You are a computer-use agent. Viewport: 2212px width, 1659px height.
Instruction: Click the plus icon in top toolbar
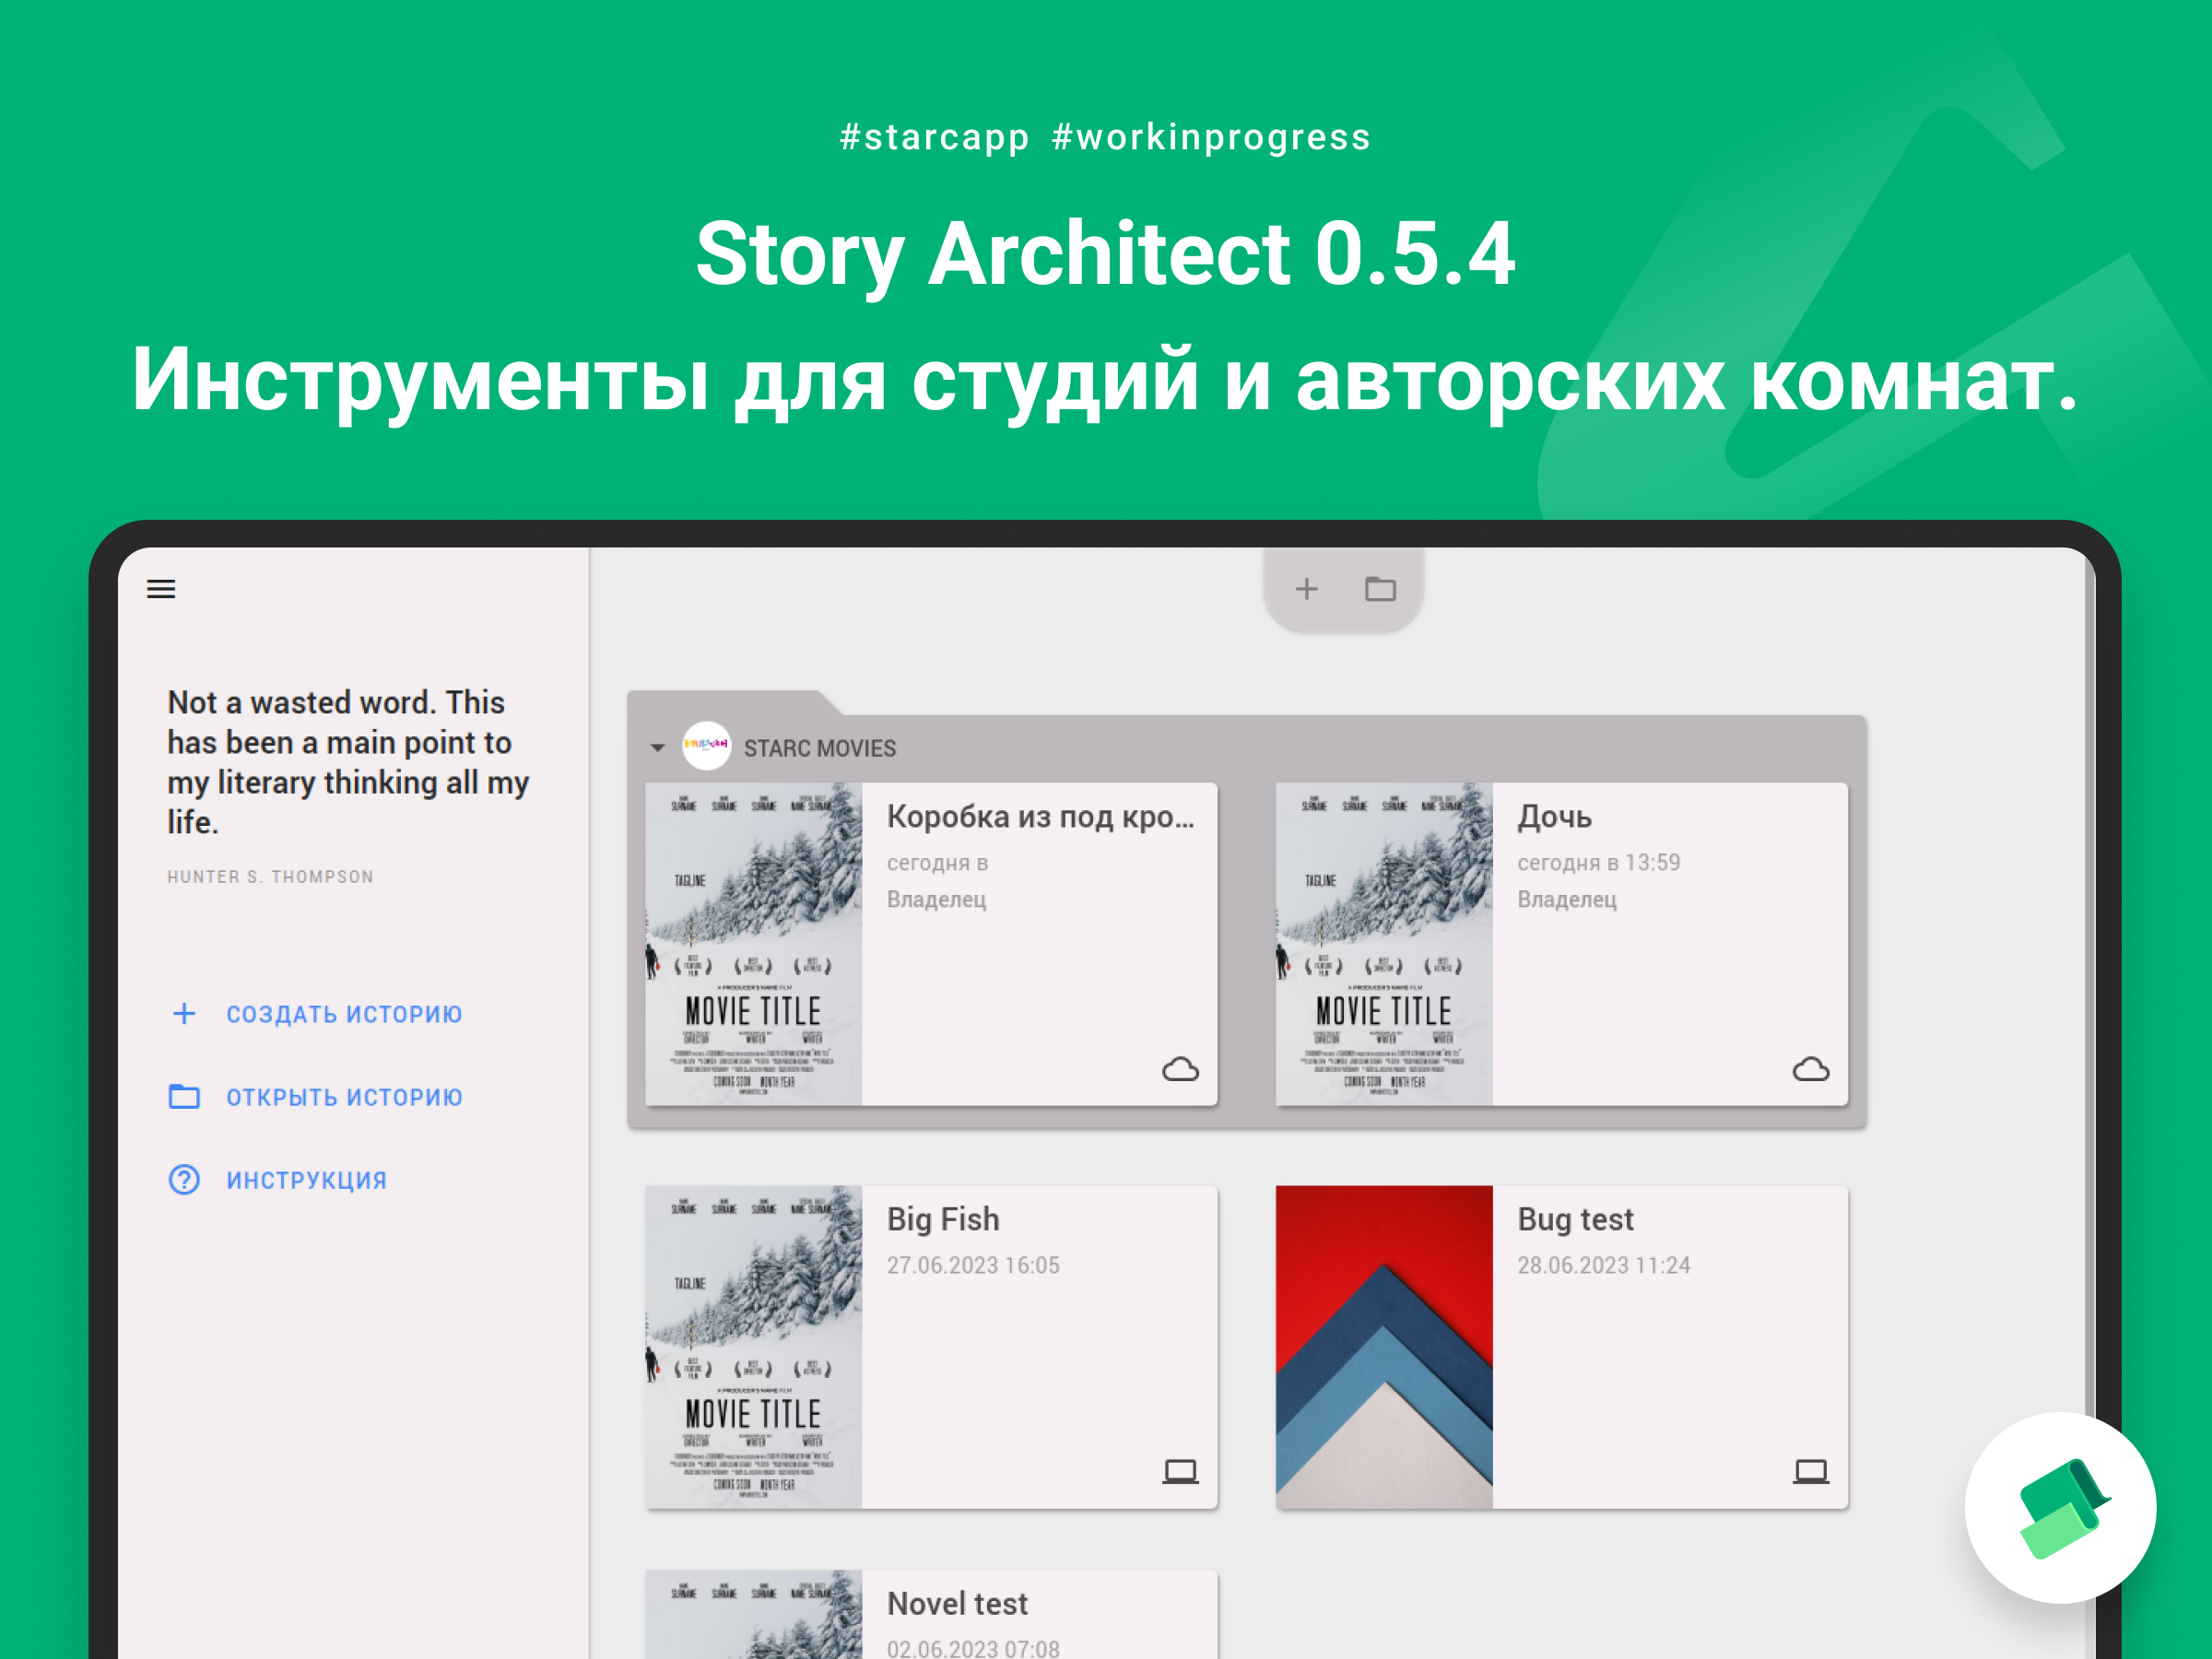point(1306,589)
